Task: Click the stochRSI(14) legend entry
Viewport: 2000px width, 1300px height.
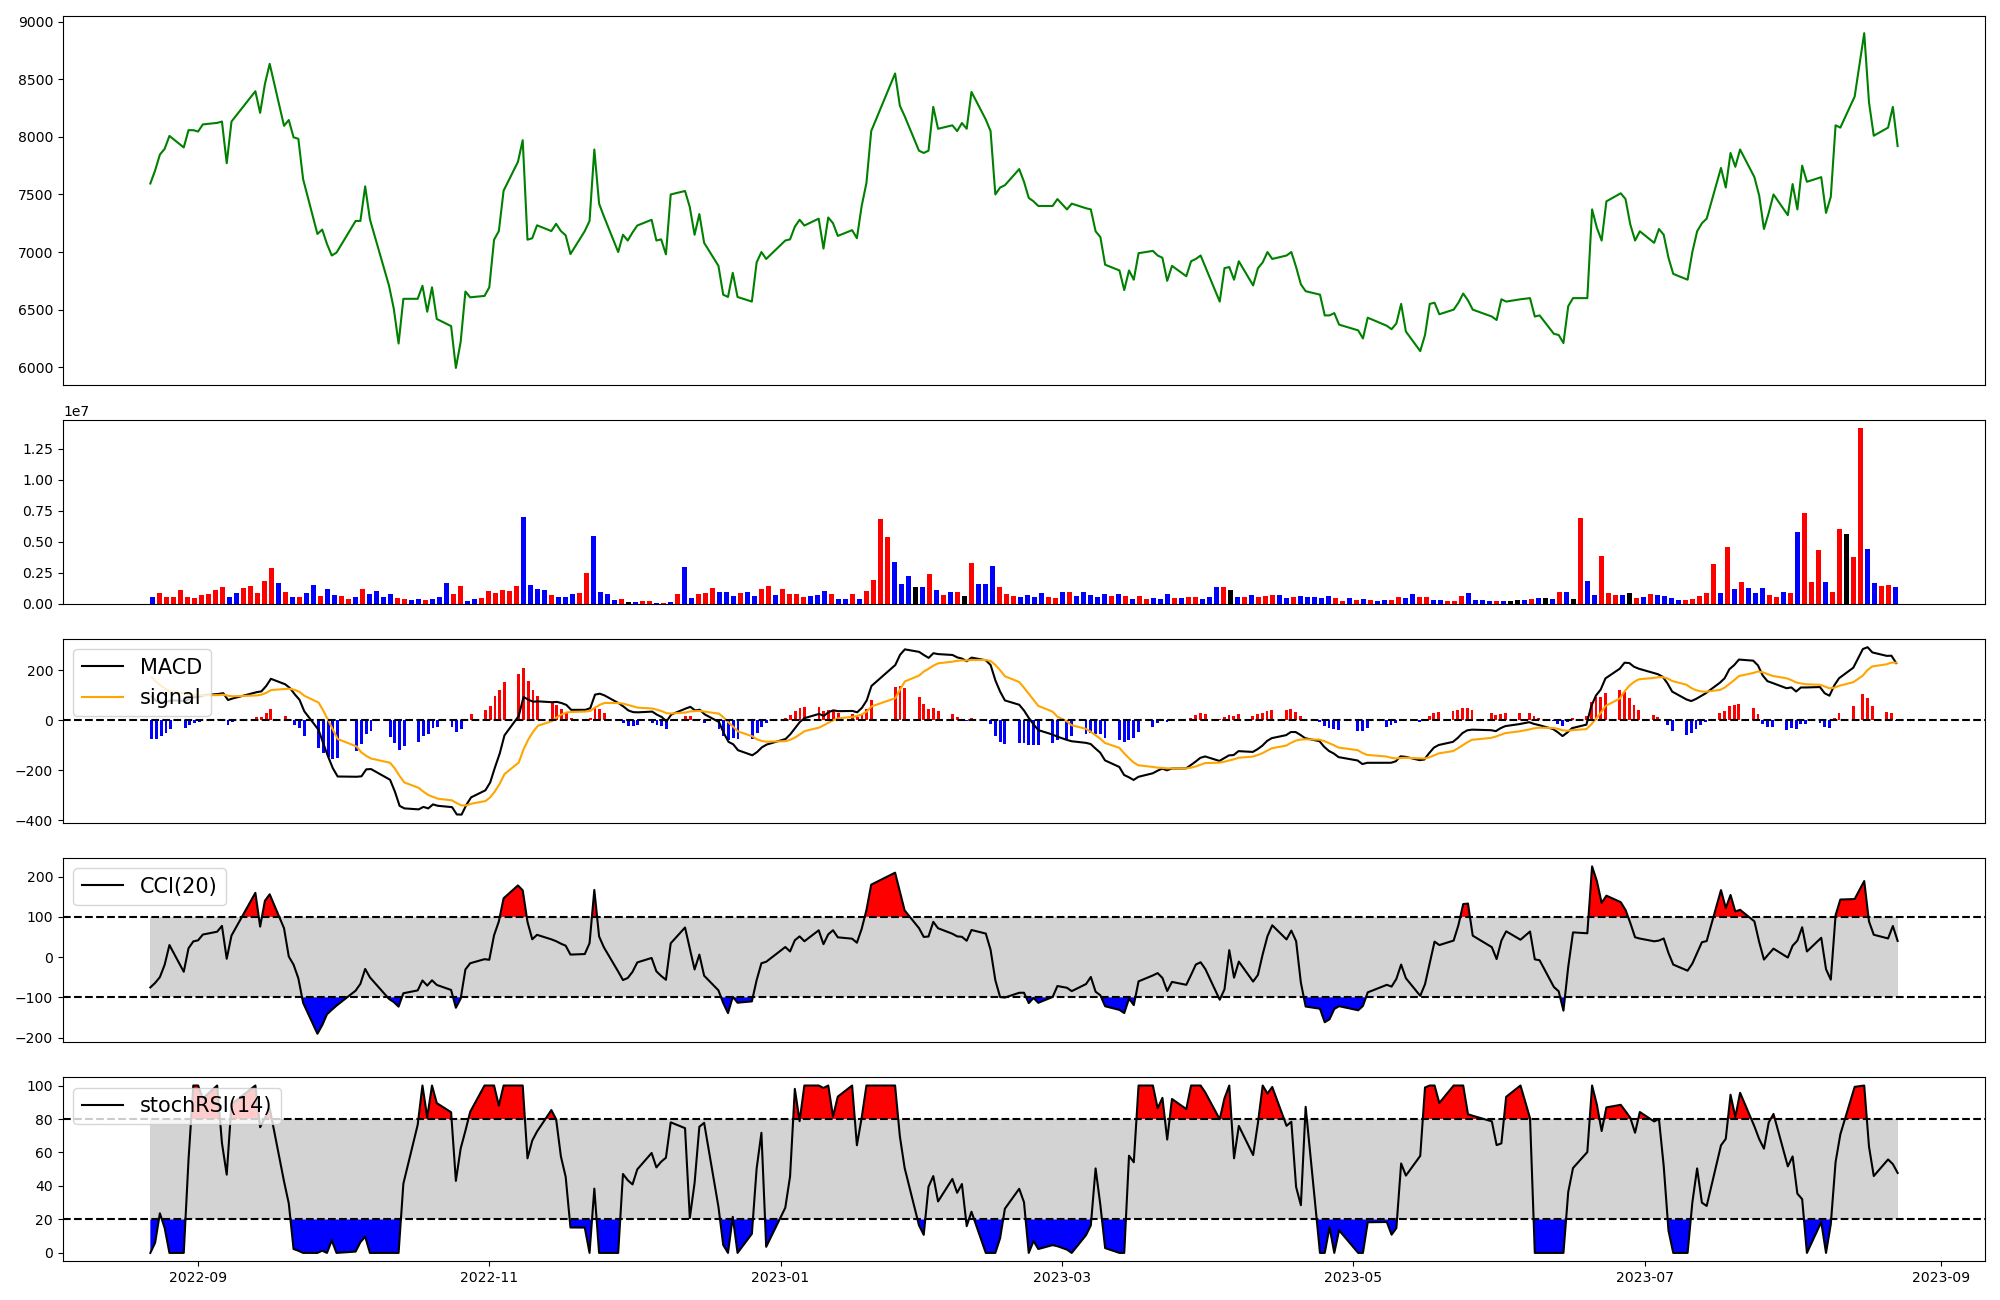Action: click(205, 1105)
